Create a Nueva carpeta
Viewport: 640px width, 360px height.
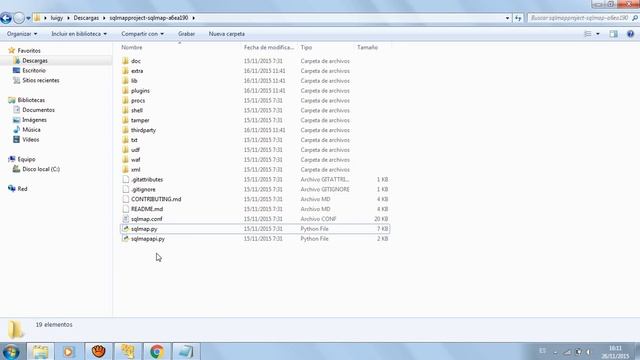[x=227, y=34]
